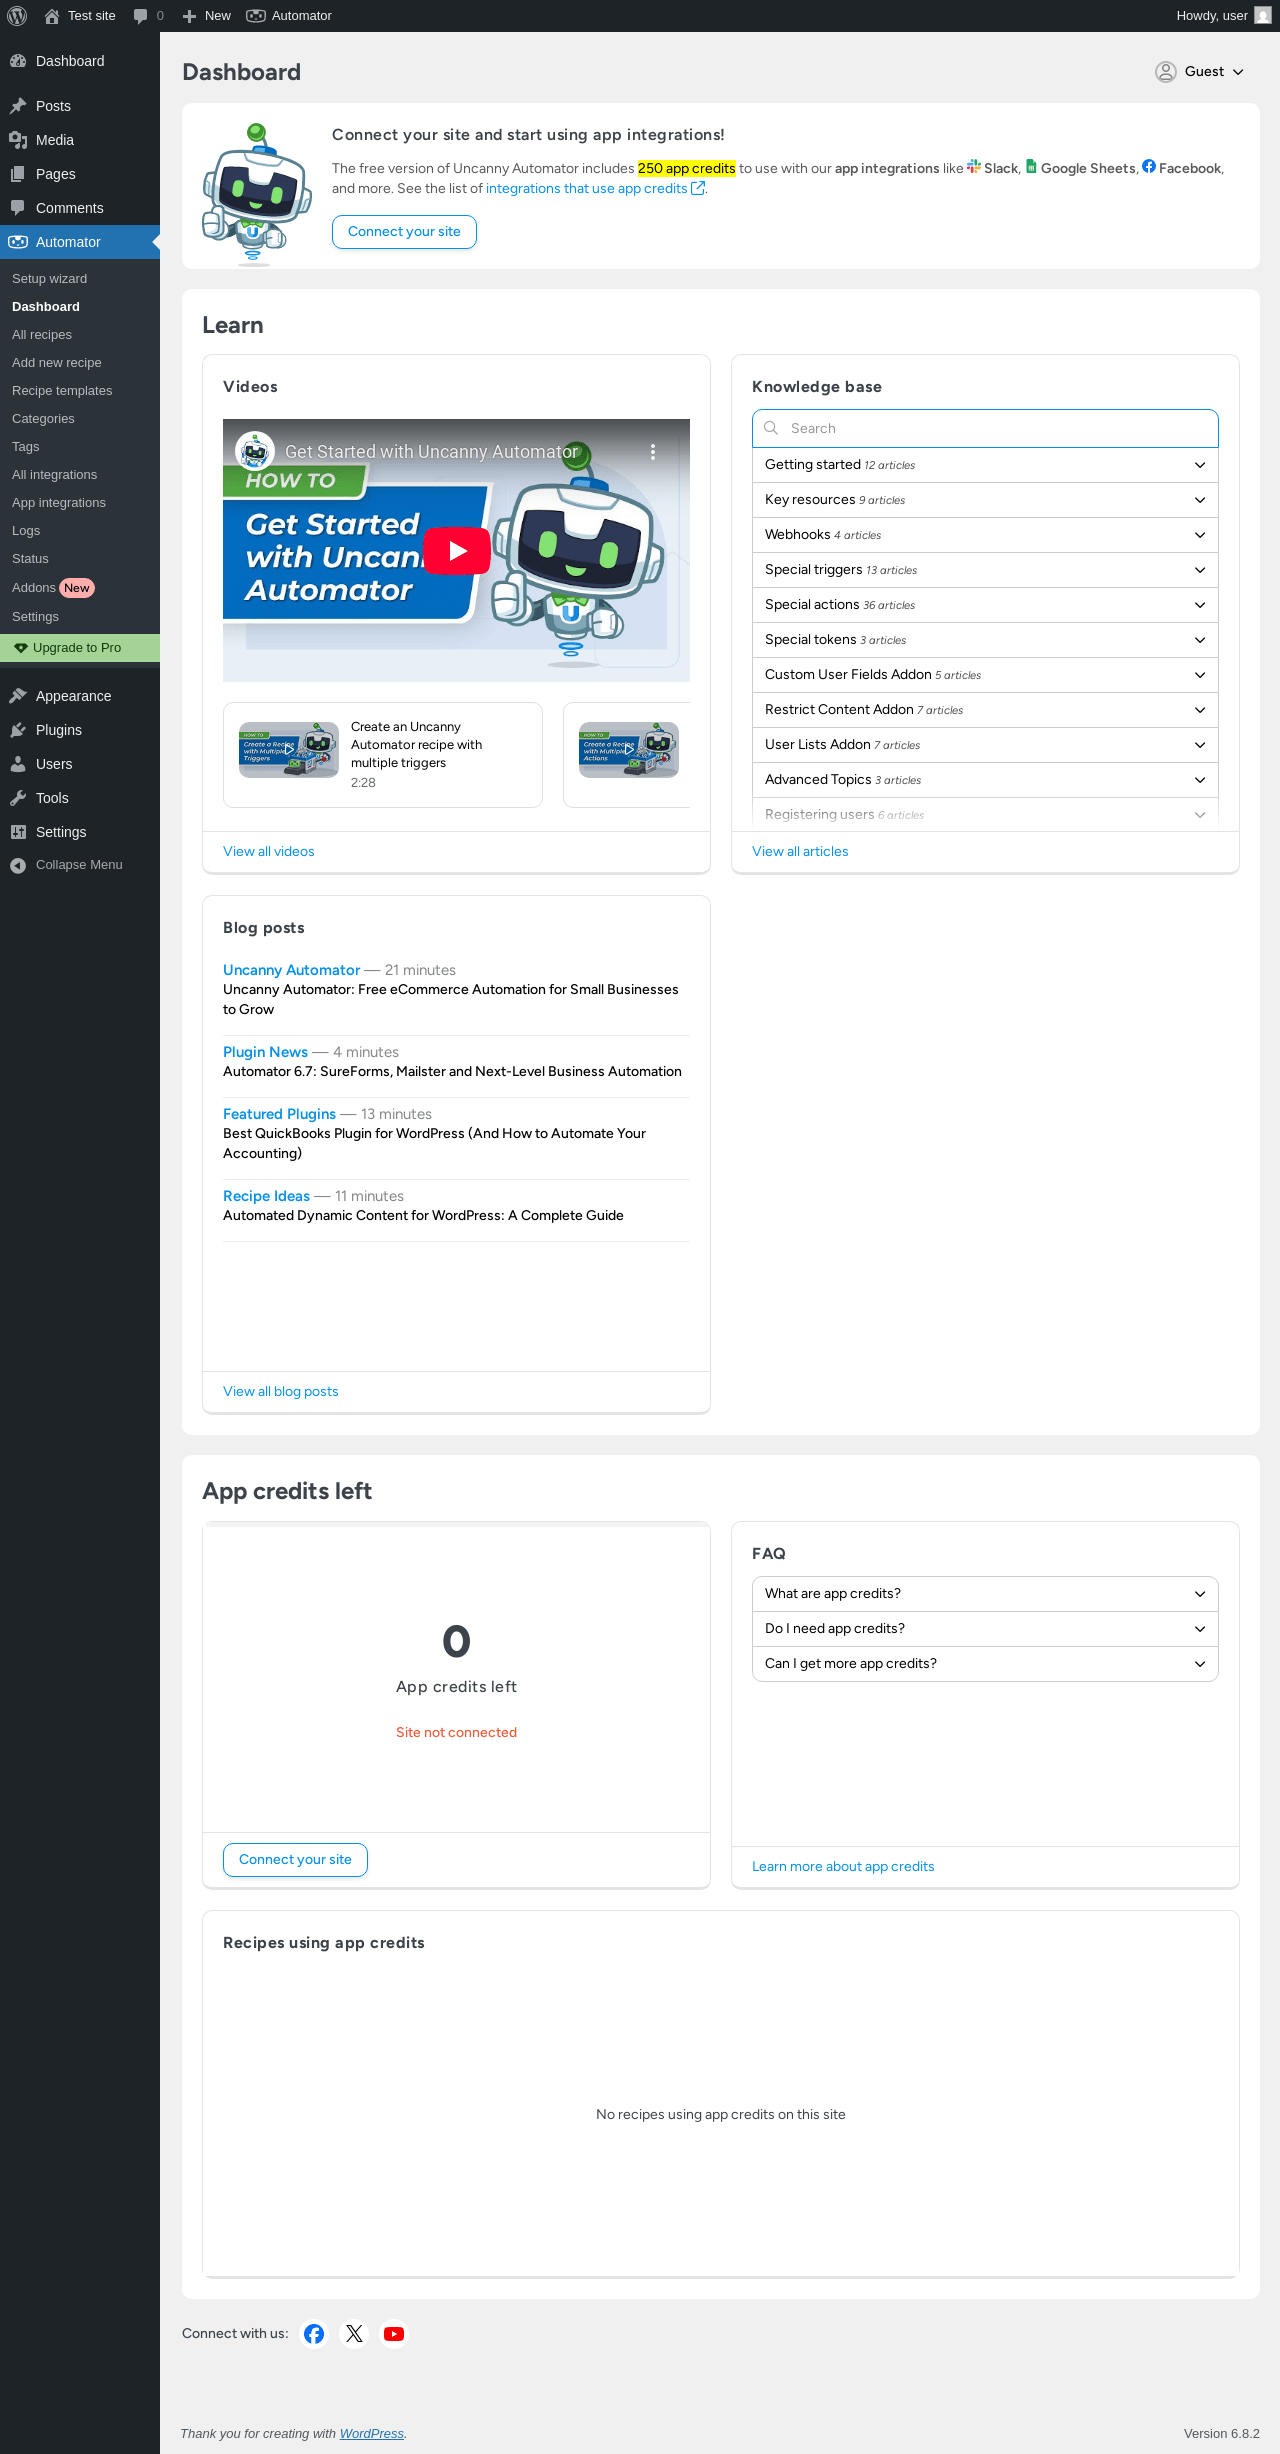Viewport: 1280px width, 2454px height.
Task: Open Learn more about app credits
Action: [843, 1867]
